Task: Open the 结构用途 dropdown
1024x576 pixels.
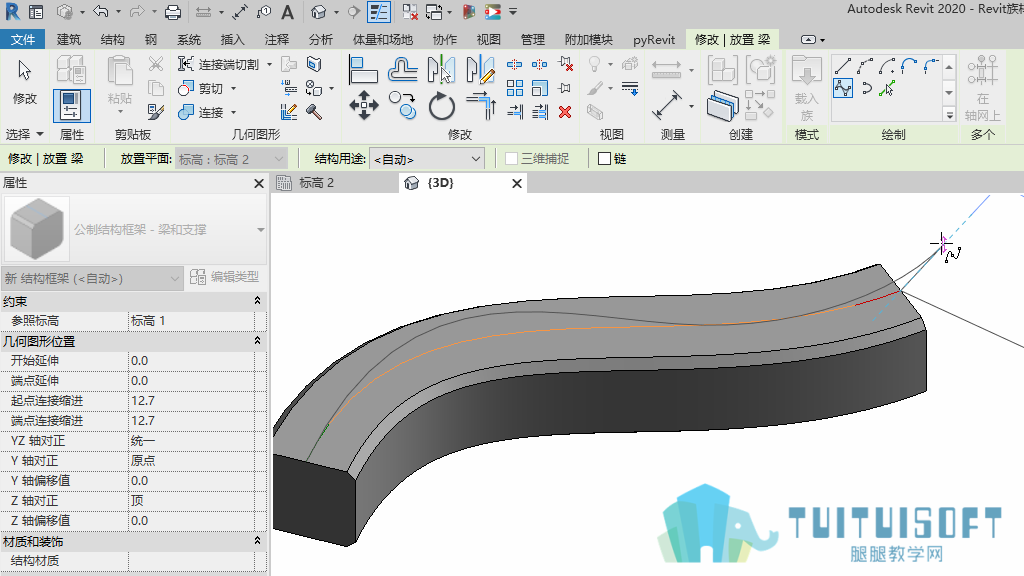Action: tap(427, 159)
